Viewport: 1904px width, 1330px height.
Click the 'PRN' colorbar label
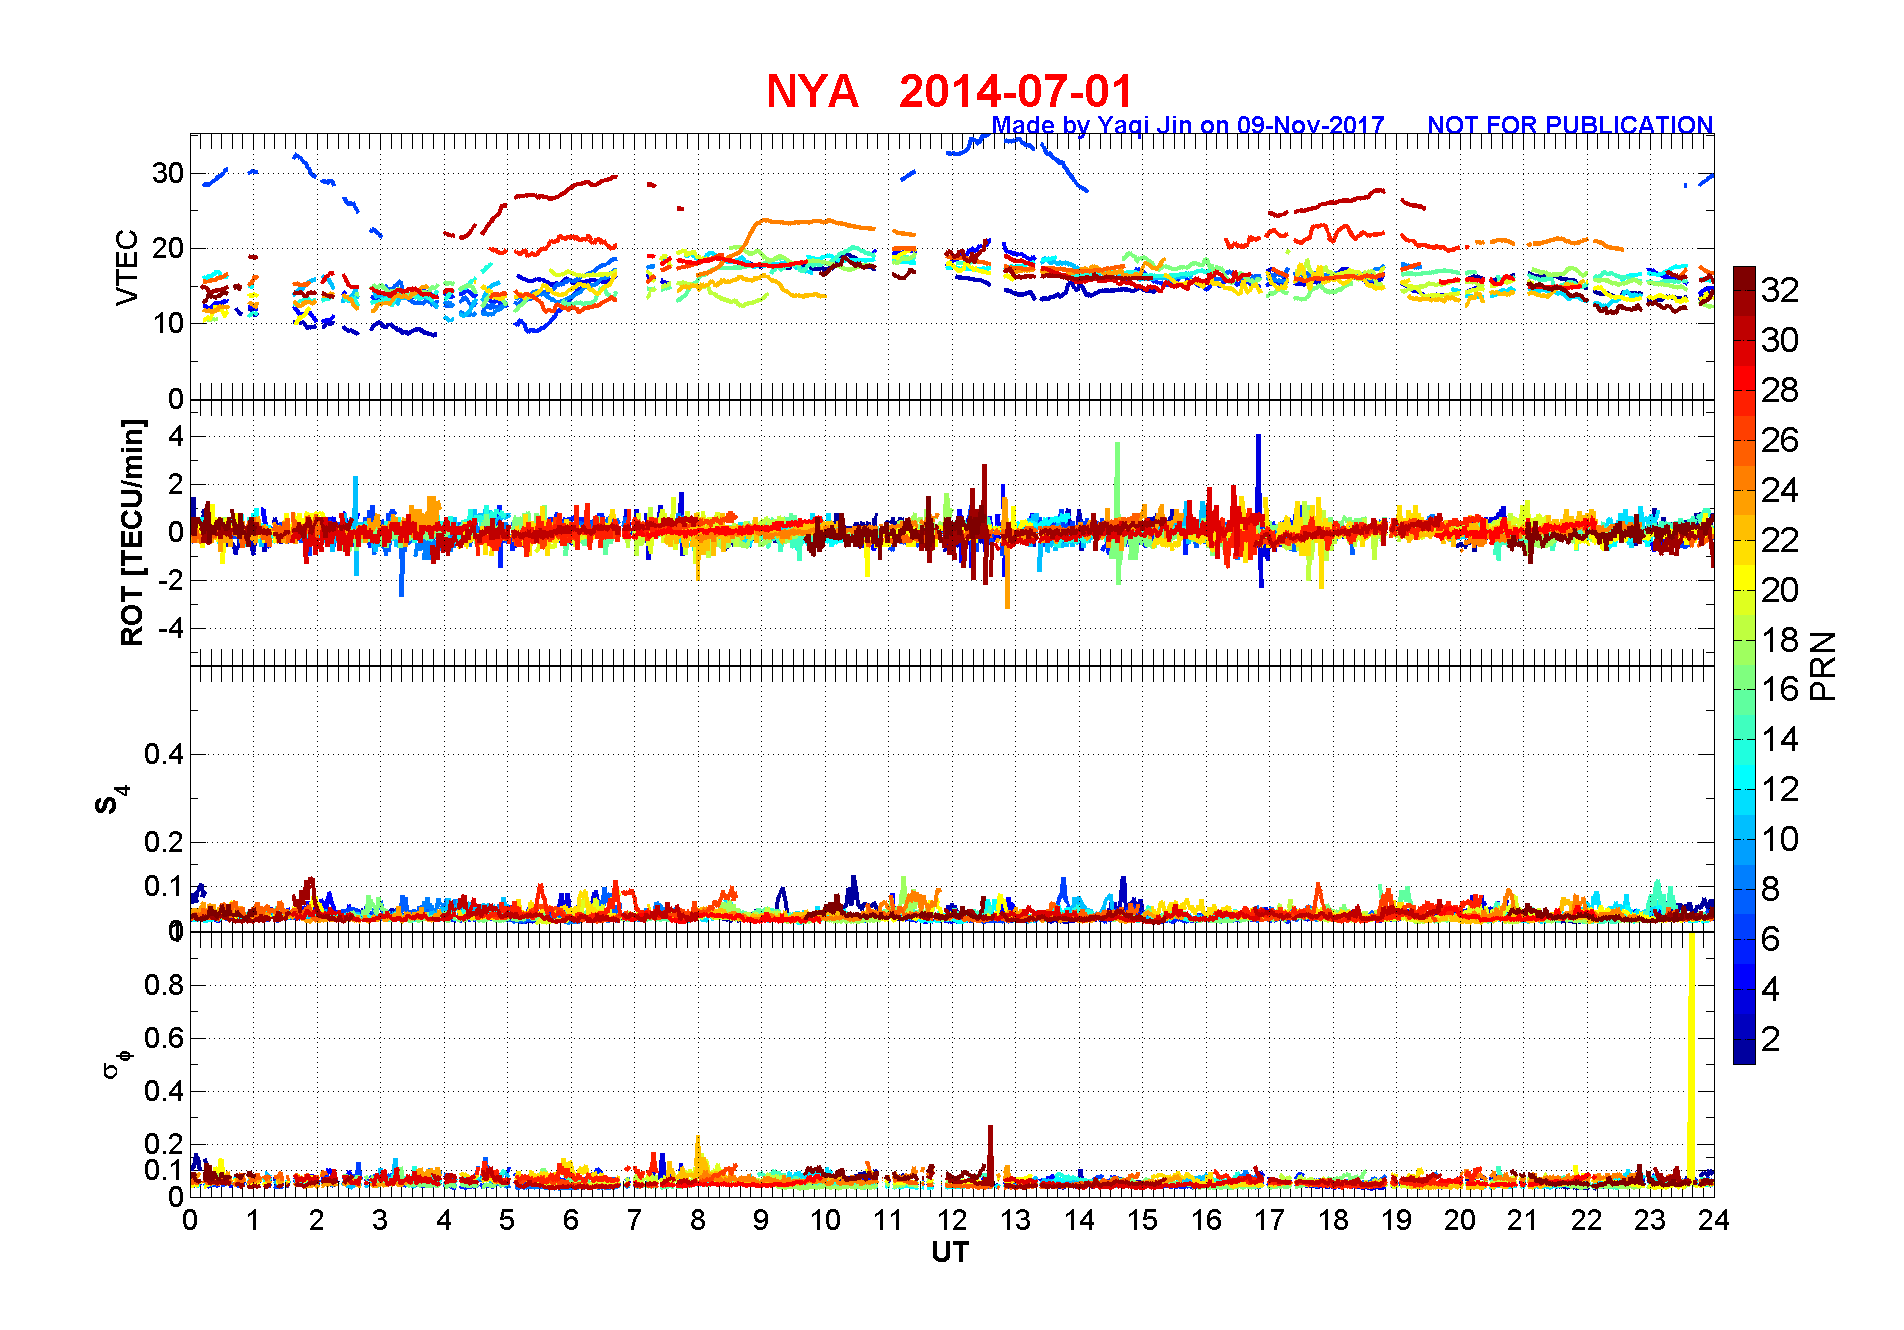pyautogui.click(x=1823, y=666)
